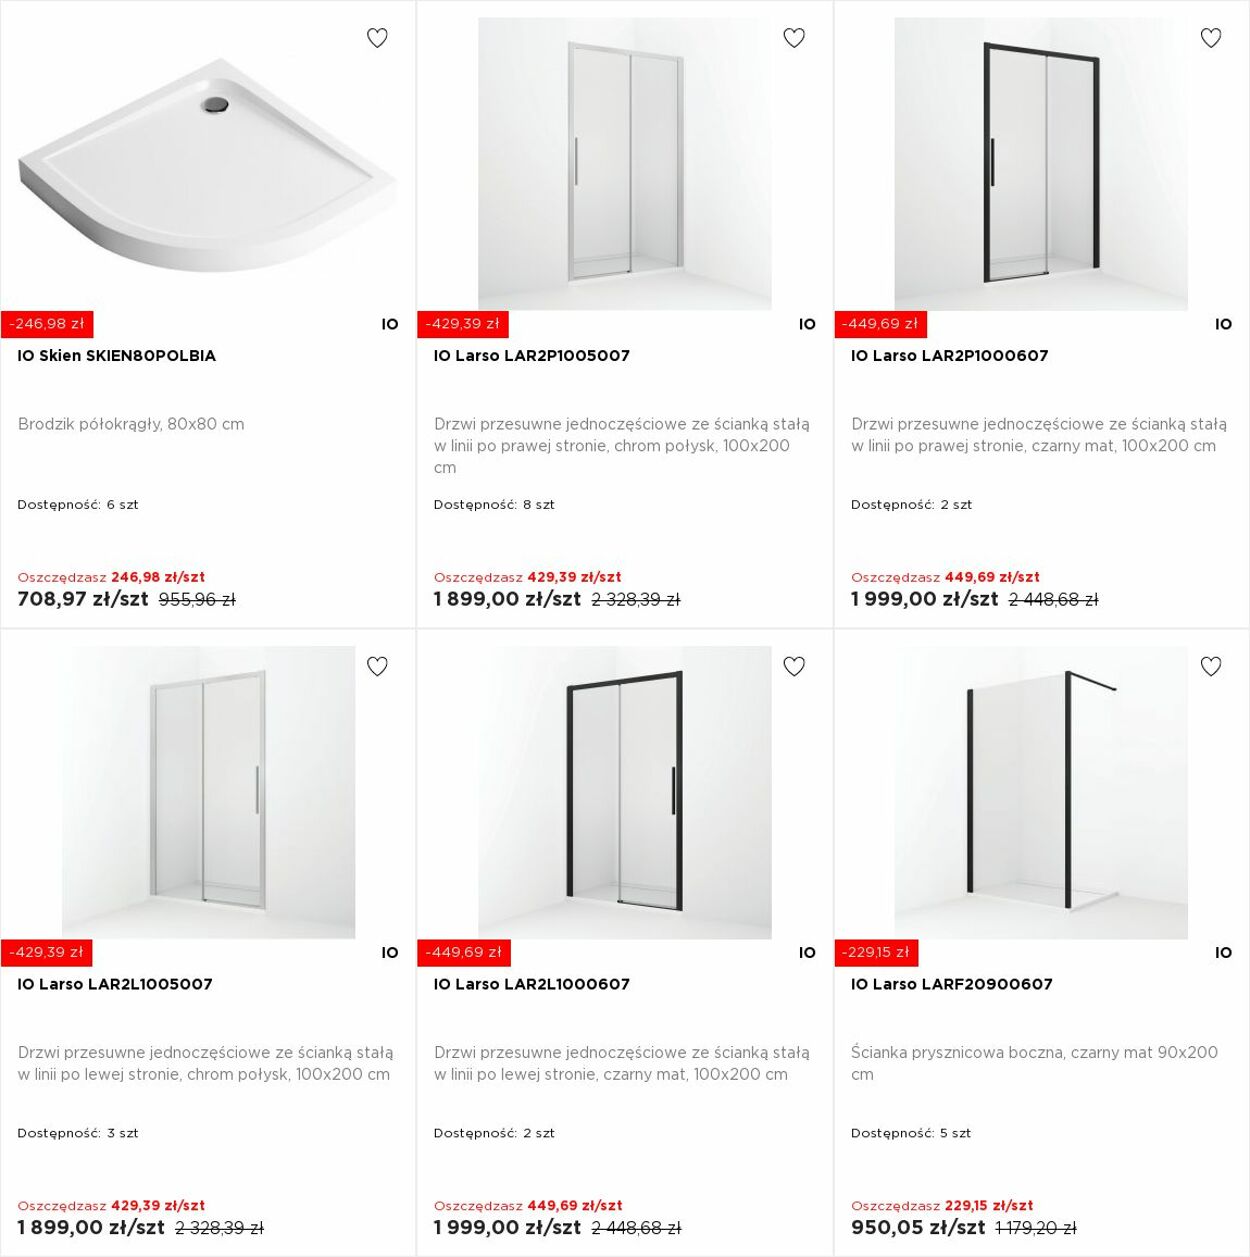Click IO brand logo on Skien card
Screen dimensions: 1250x1257
pyautogui.click(x=390, y=324)
